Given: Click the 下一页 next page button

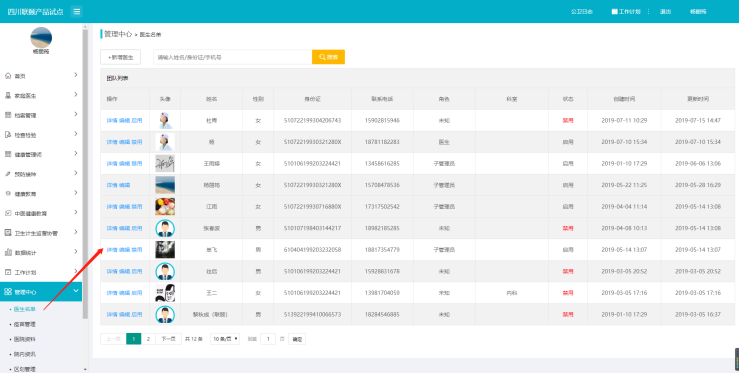Looking at the screenshot, I should [168, 339].
